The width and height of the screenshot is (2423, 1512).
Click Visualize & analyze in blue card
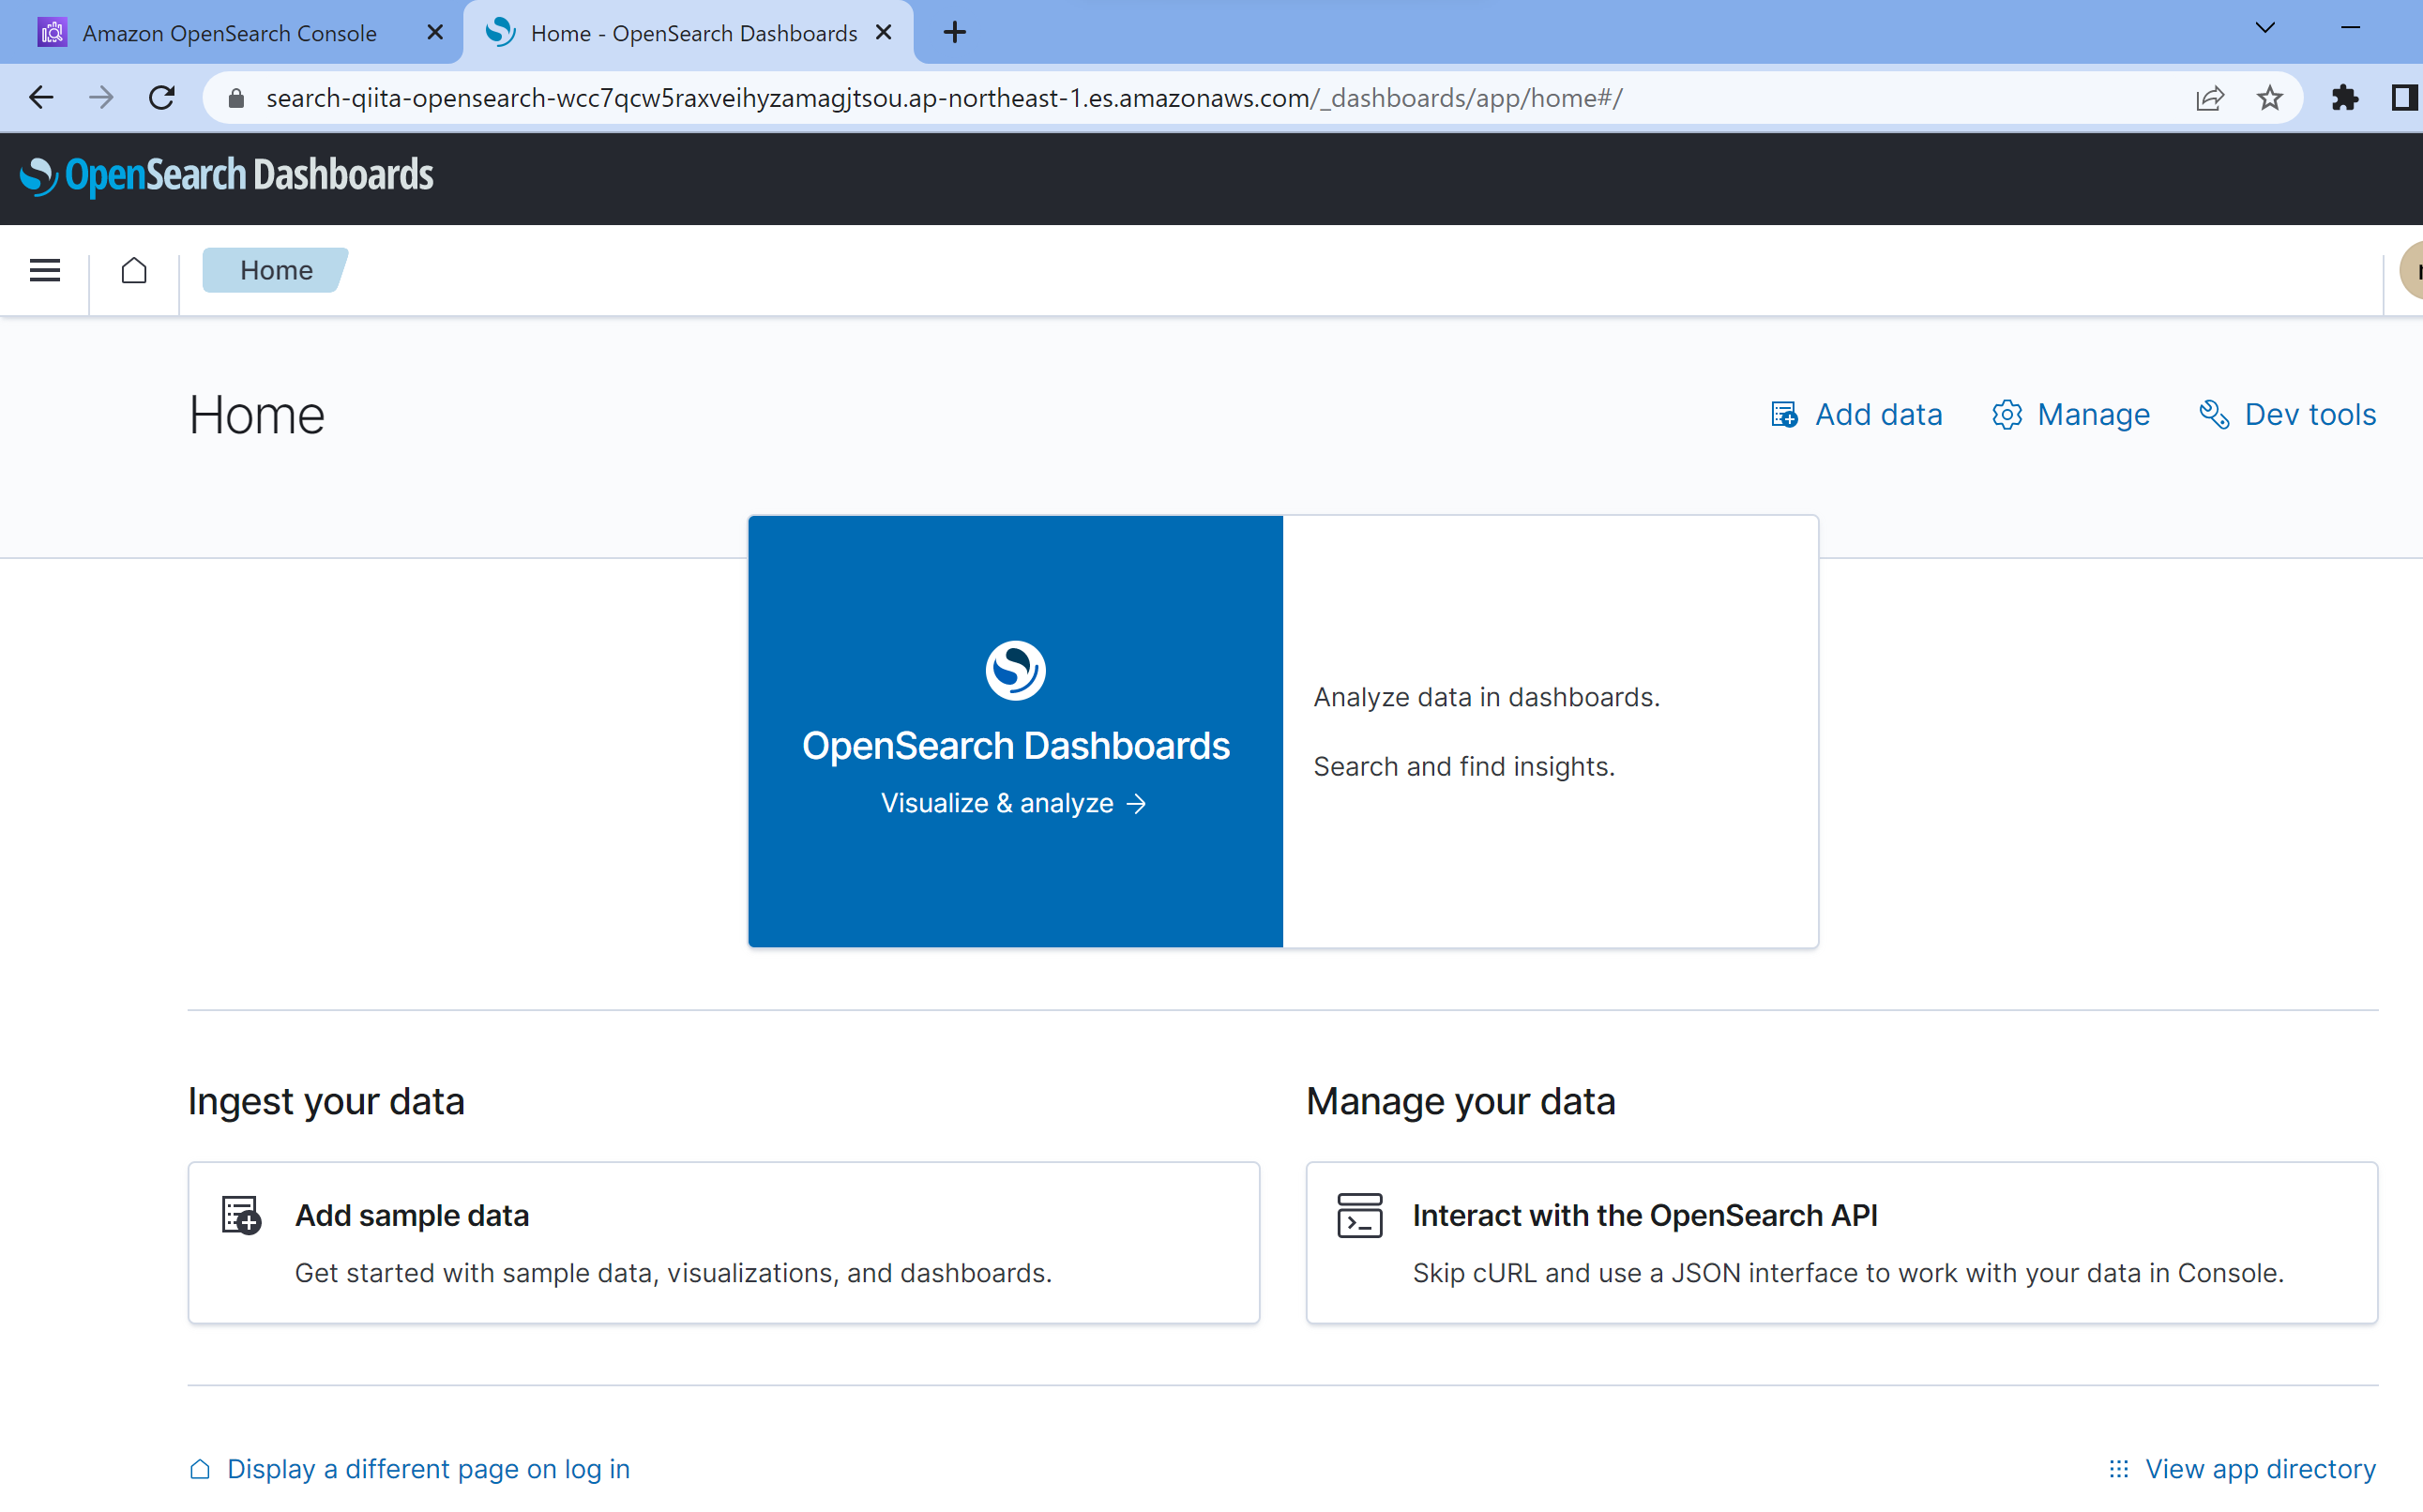pos(1013,803)
